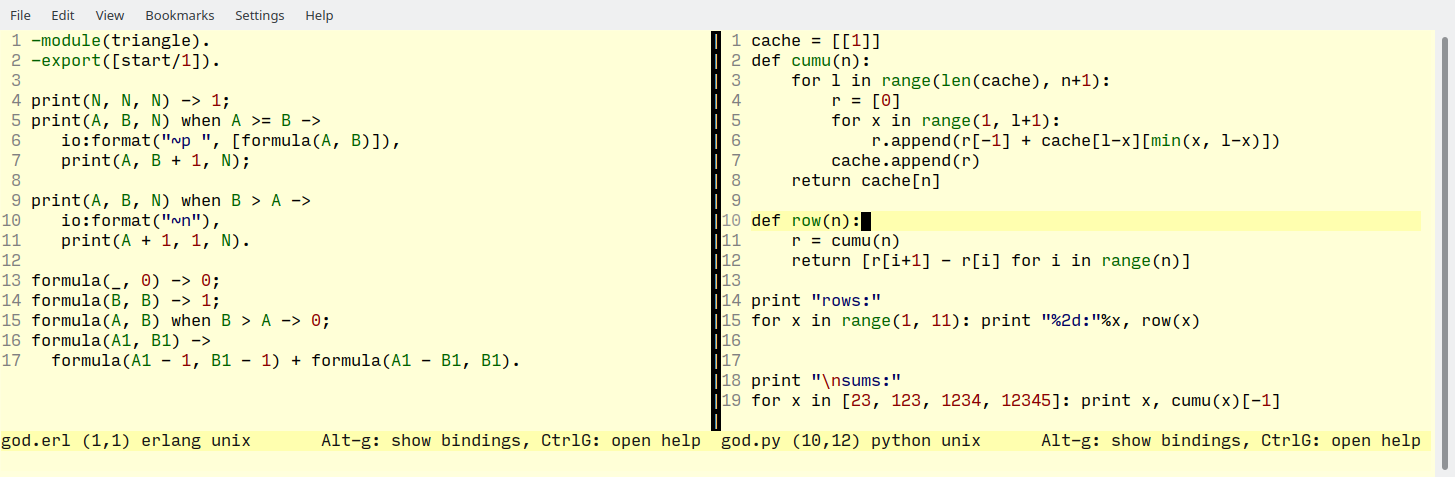Click the for l in range(len(cache), n+1): line
Image resolution: width=1455 pixels, height=477 pixels.
pyautogui.click(x=951, y=81)
